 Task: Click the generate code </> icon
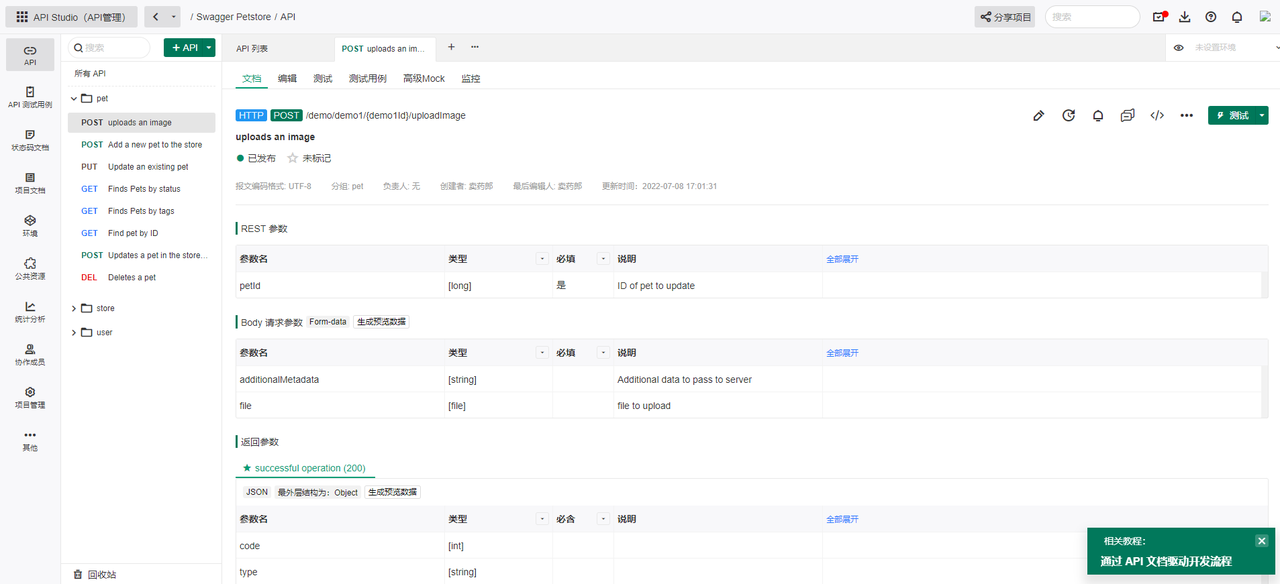point(1157,115)
